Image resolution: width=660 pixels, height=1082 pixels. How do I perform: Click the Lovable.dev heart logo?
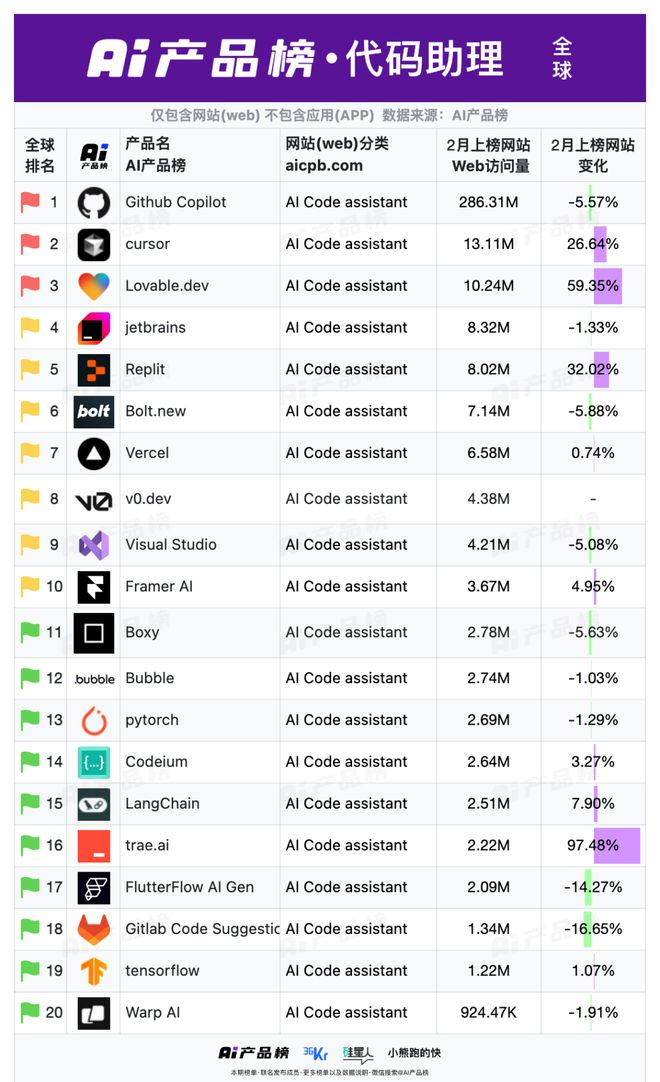[x=94, y=286]
